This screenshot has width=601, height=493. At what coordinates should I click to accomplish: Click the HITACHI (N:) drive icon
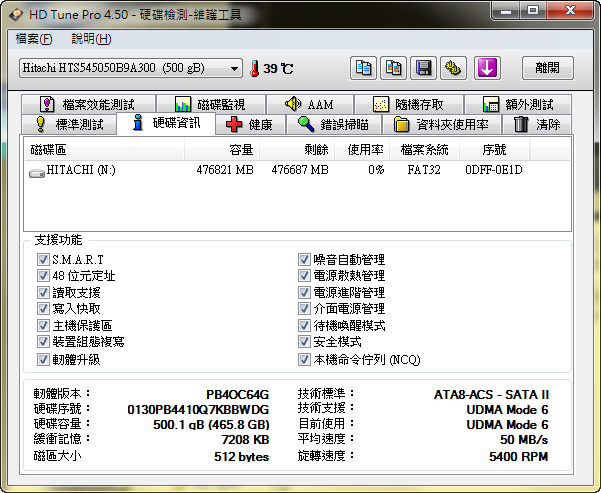(x=37, y=173)
